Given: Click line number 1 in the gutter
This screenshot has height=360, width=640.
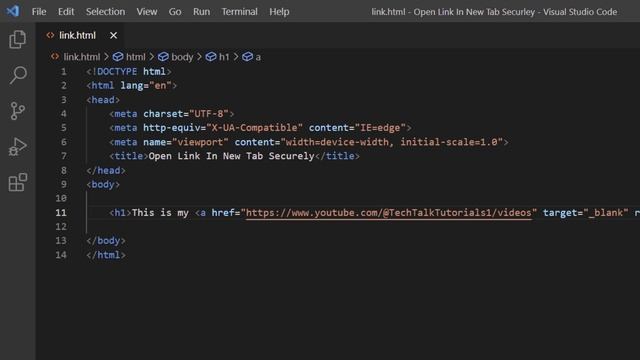Looking at the screenshot, I should point(64,72).
